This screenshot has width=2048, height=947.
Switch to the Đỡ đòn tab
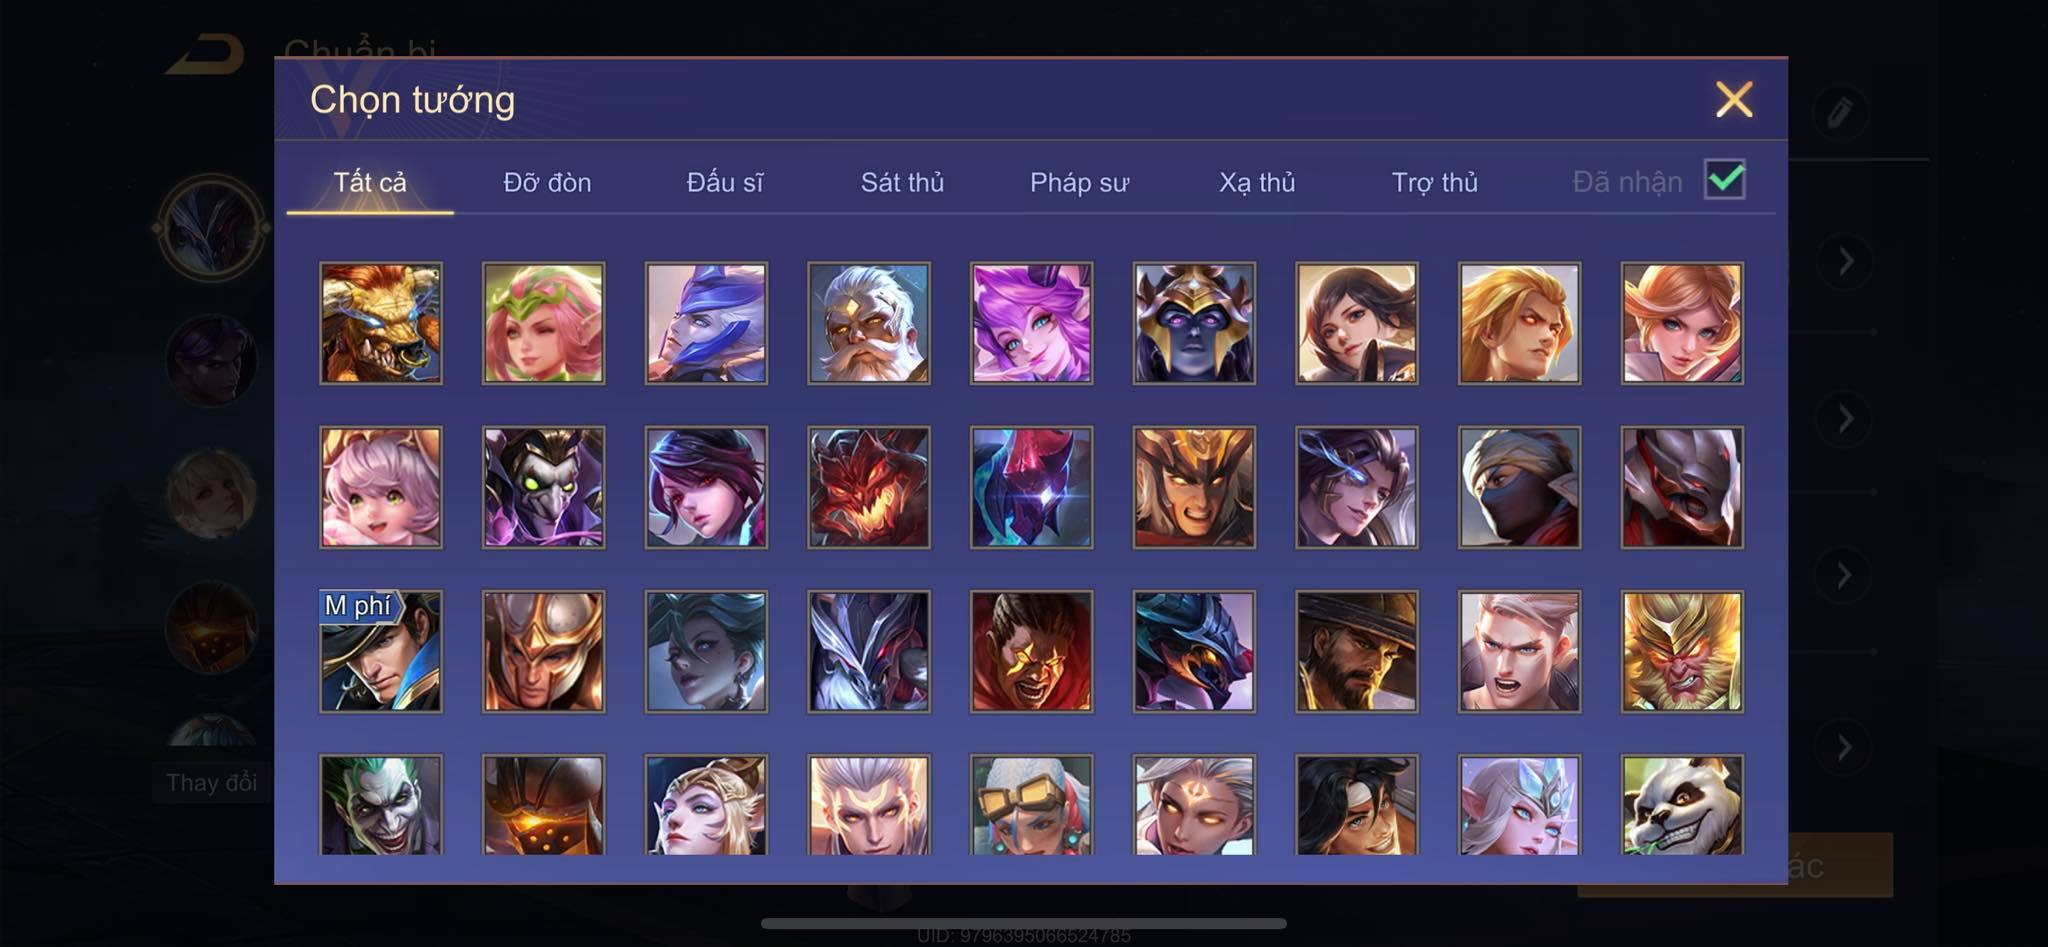pyautogui.click(x=547, y=182)
